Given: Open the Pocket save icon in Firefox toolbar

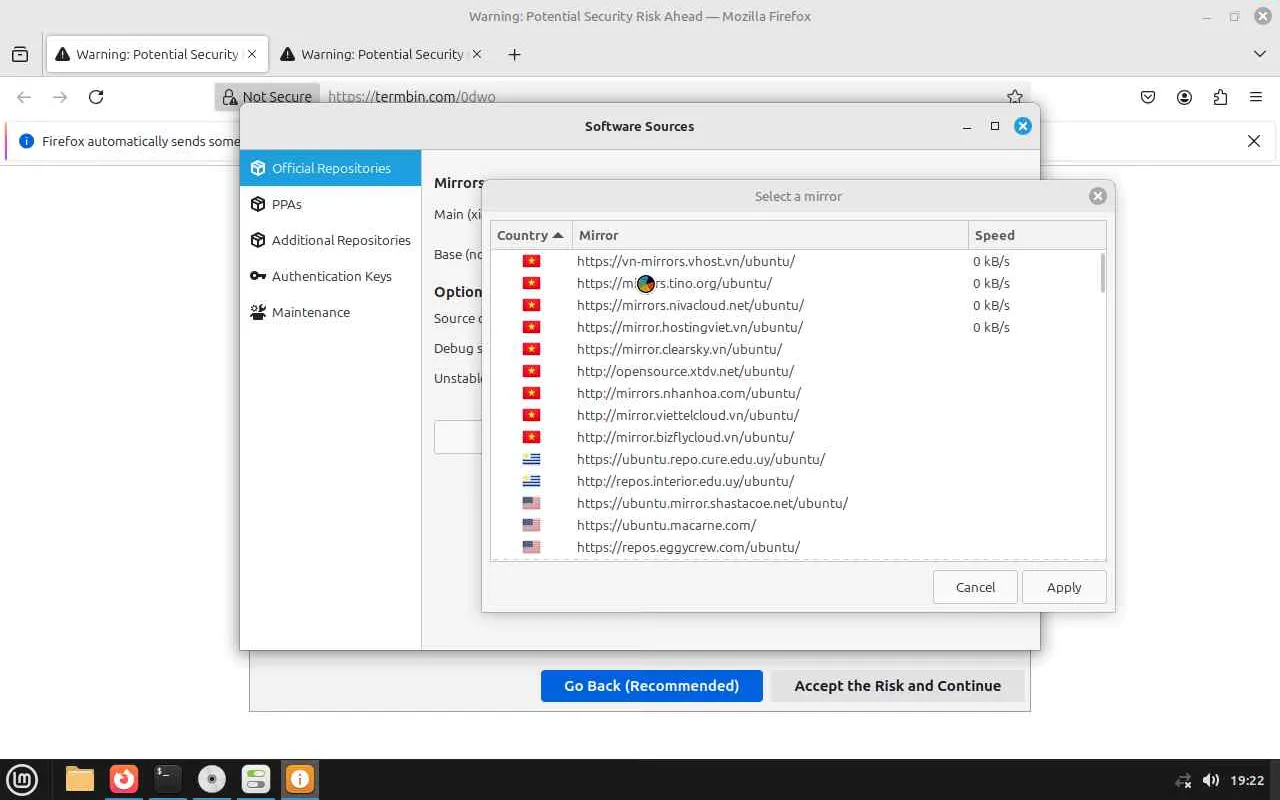Looking at the screenshot, I should click(x=1148, y=97).
